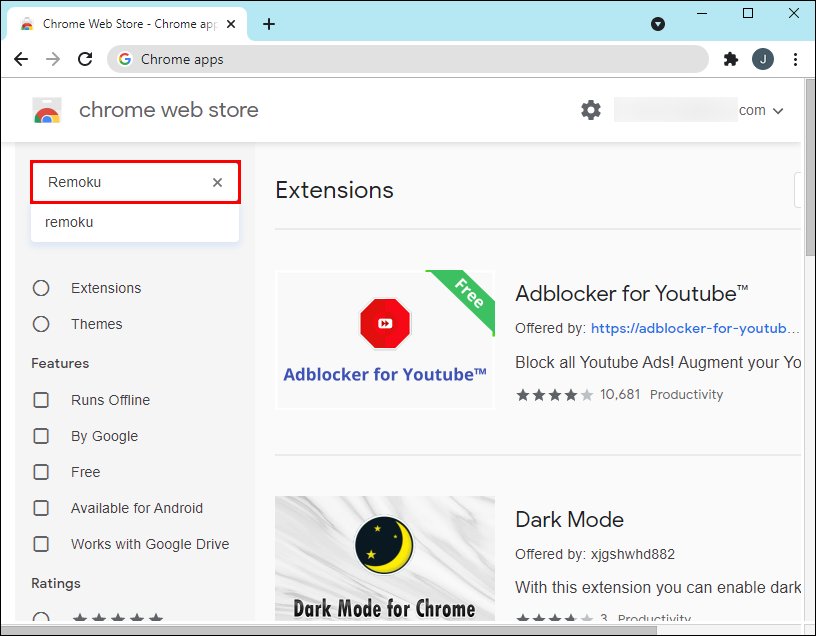Click the Features filter heading
The image size is (816, 636).
coord(60,363)
